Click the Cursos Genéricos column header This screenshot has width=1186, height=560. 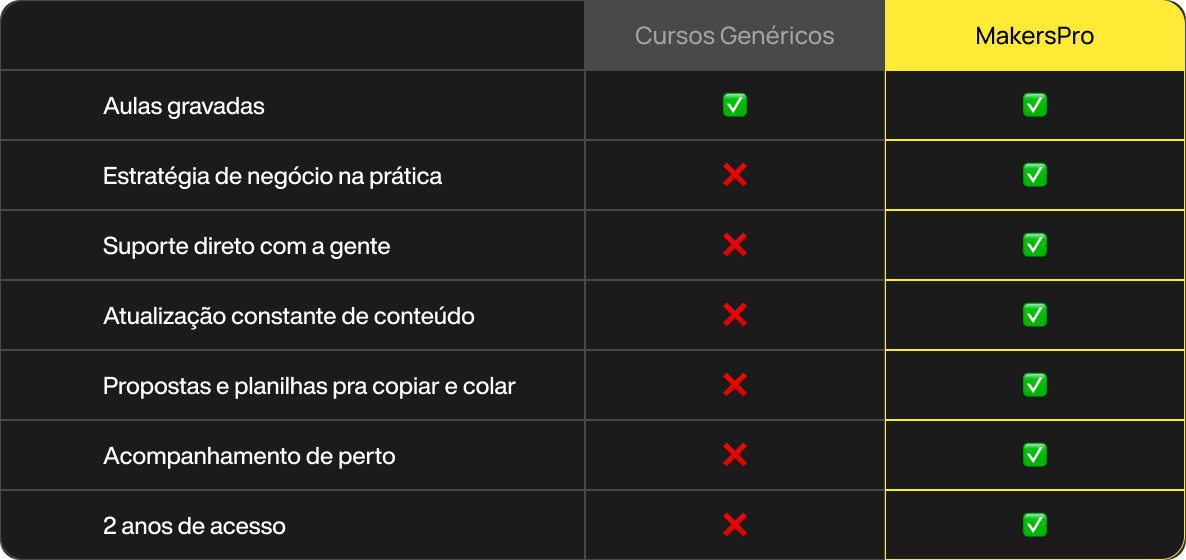point(734,36)
